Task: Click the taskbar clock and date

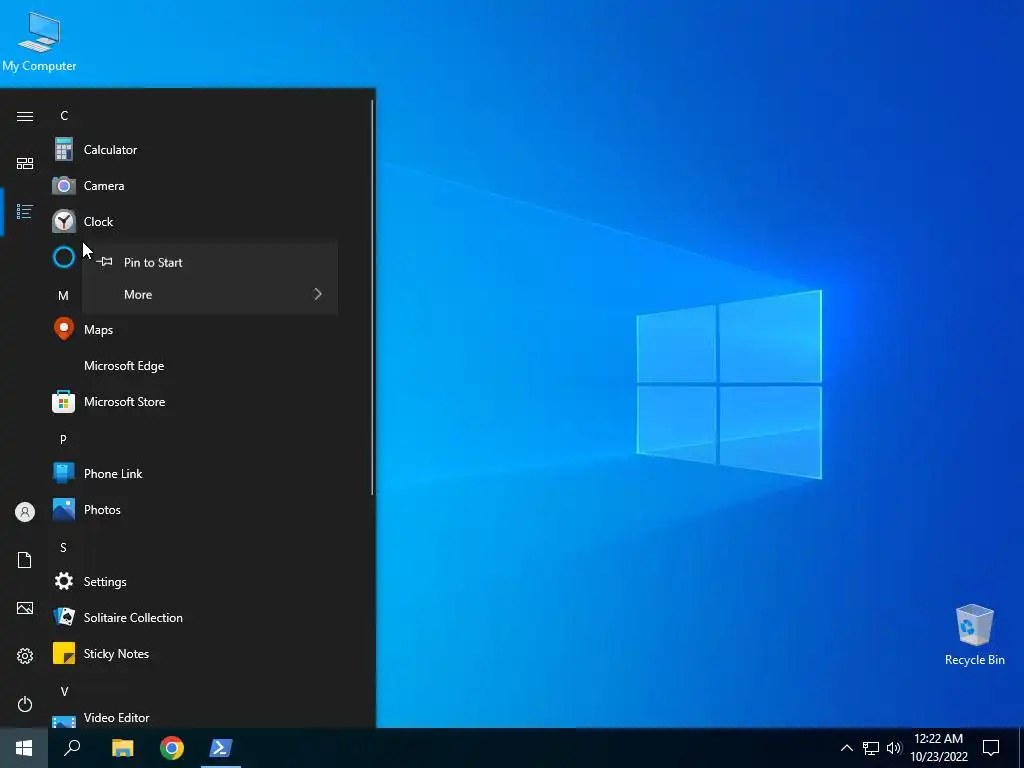Action: (x=939, y=748)
